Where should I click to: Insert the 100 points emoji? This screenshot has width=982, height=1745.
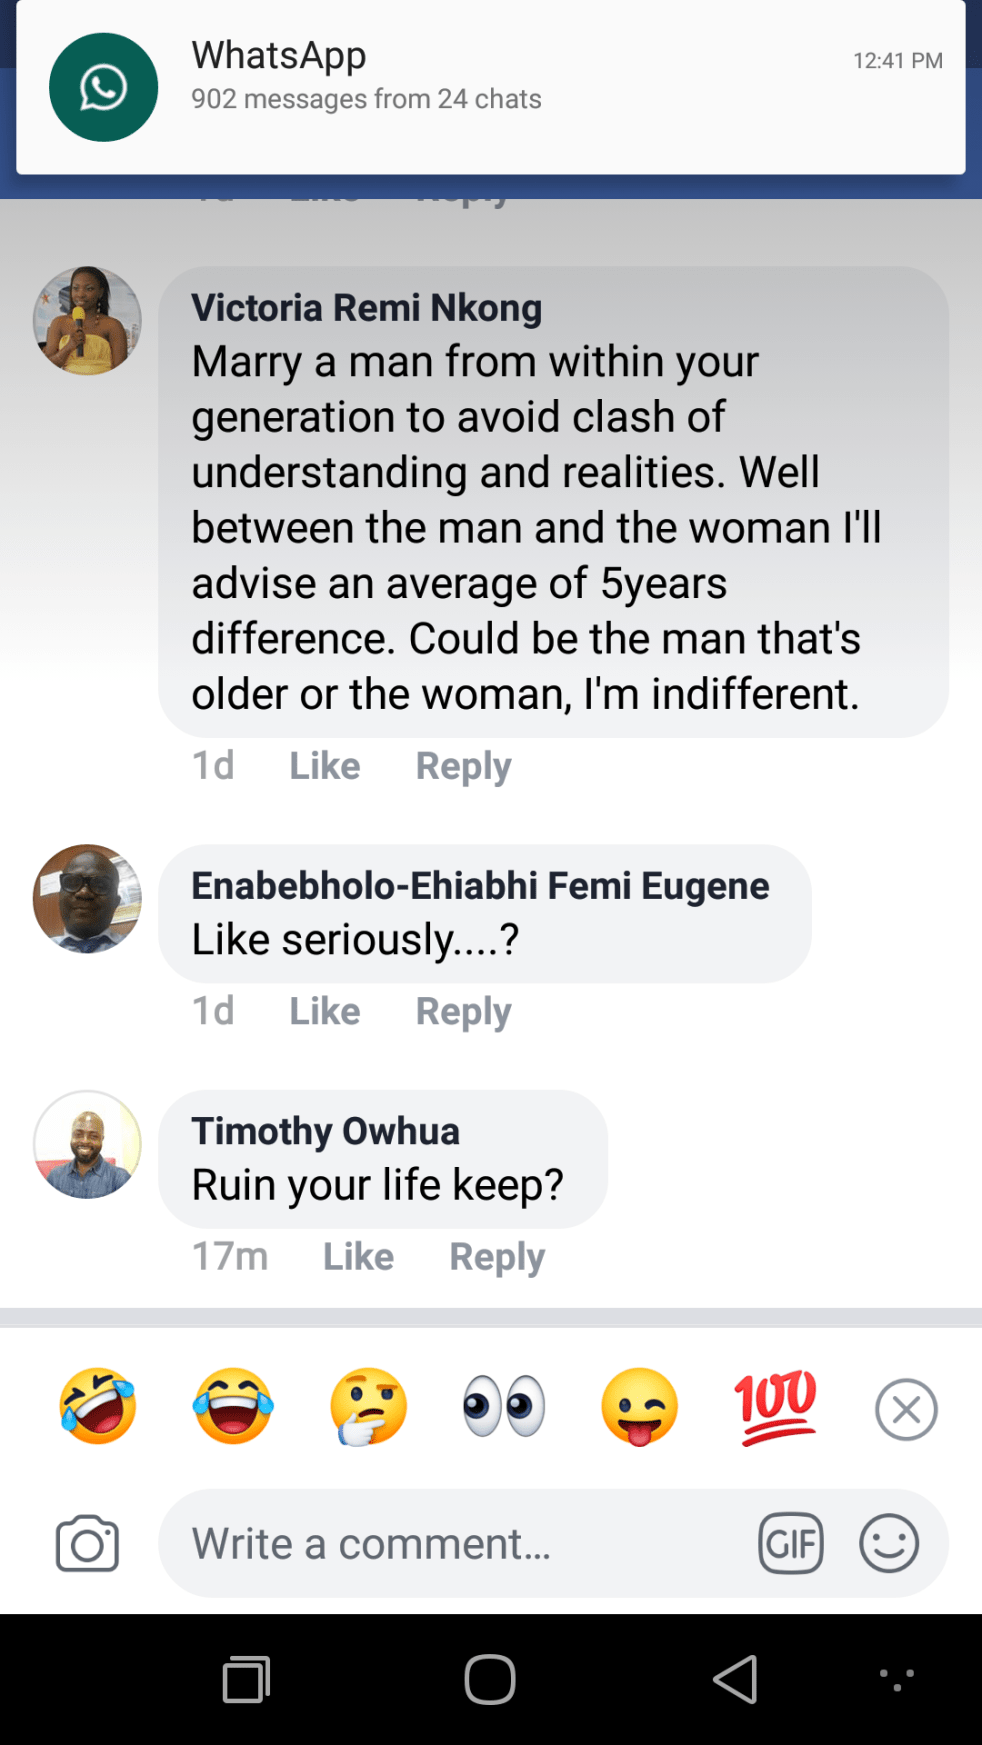tap(775, 1406)
